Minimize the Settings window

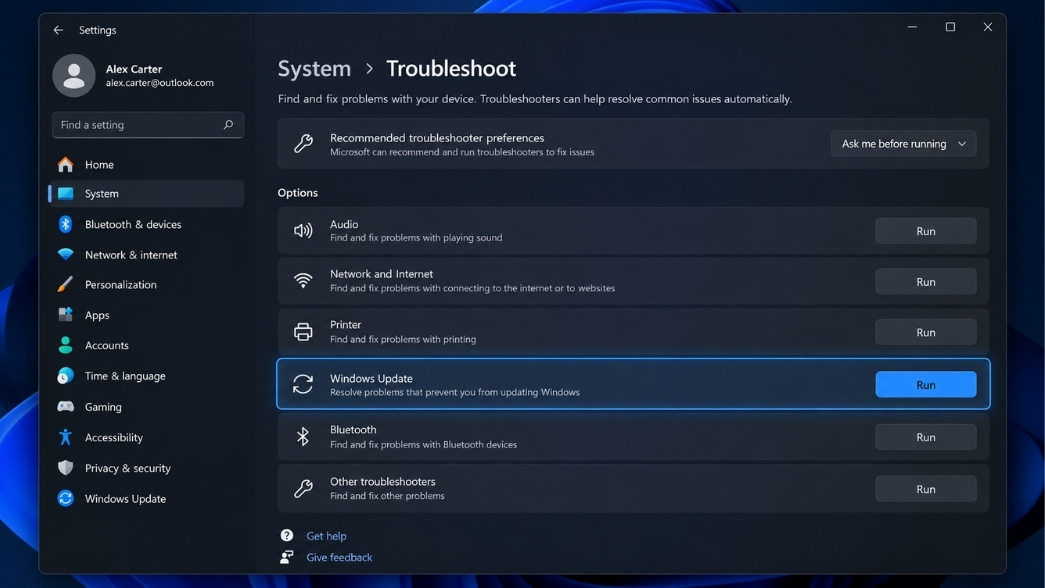pos(912,27)
